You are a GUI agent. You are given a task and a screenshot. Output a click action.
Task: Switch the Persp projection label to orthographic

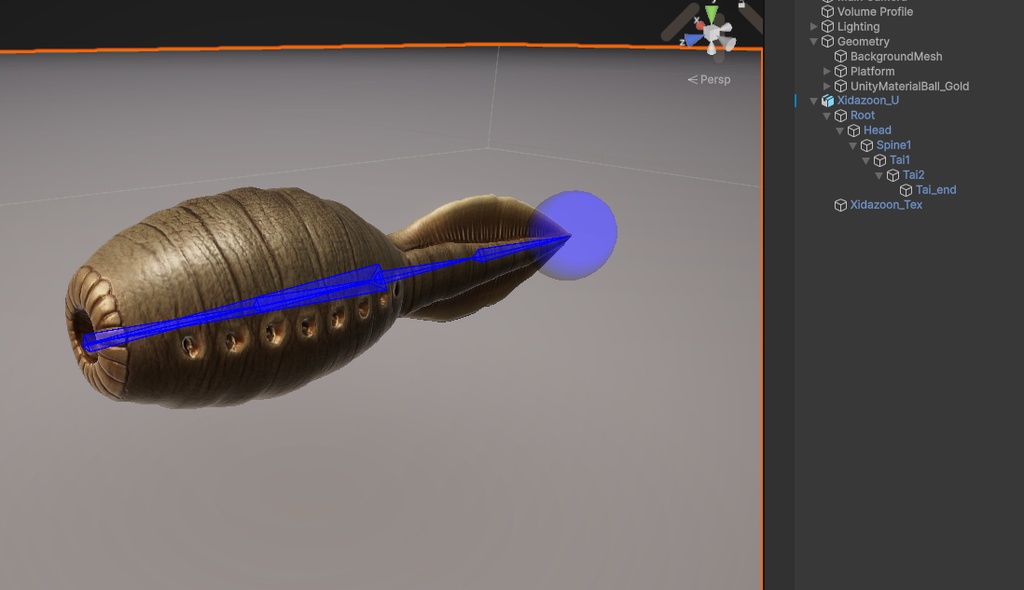[709, 80]
